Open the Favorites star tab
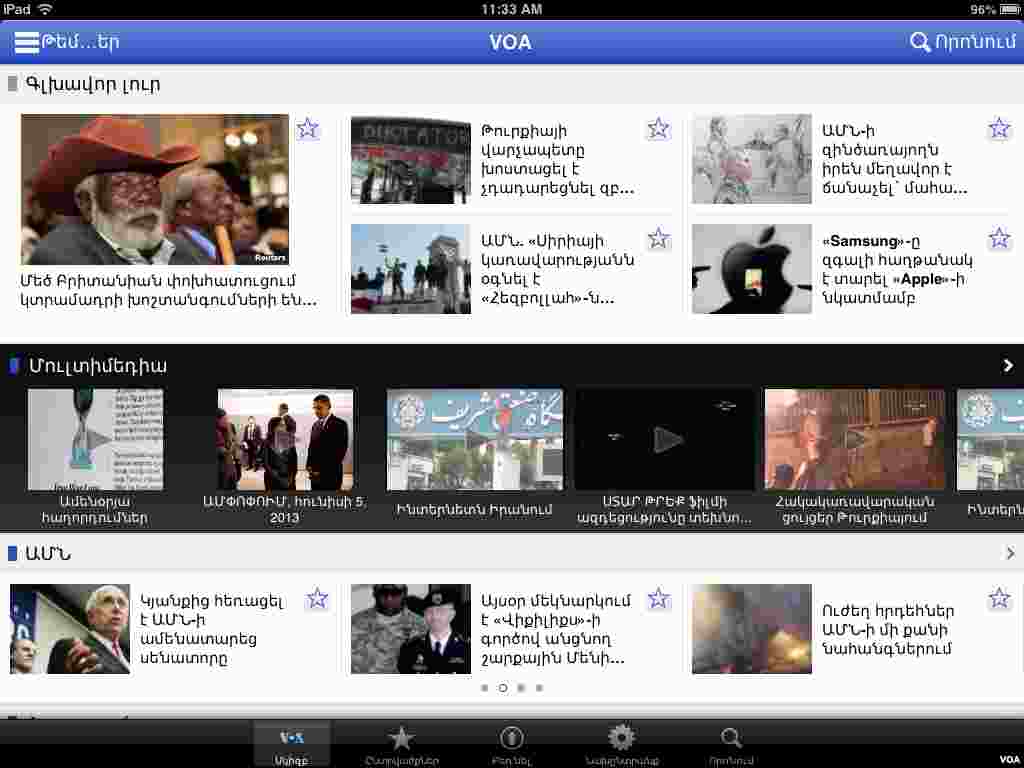Image resolution: width=1024 pixels, height=768 pixels. tap(401, 746)
